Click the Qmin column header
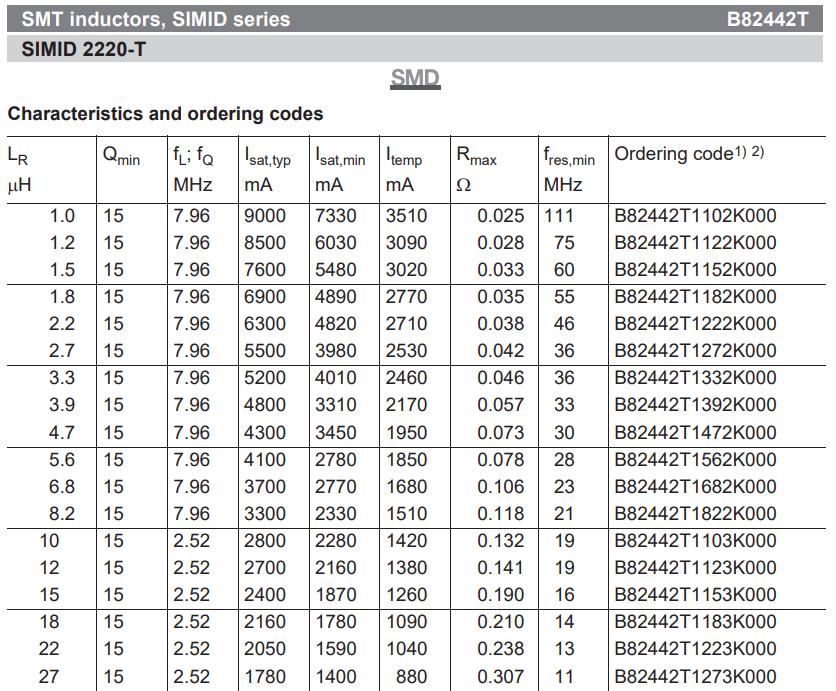The image size is (836, 691). [121, 156]
